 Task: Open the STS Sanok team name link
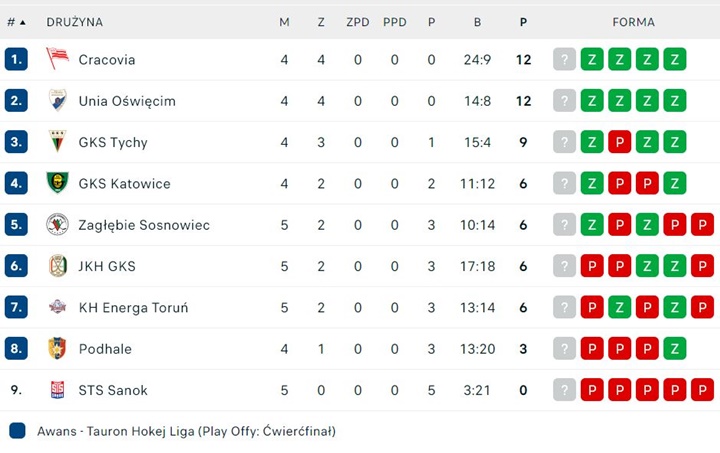tap(113, 390)
